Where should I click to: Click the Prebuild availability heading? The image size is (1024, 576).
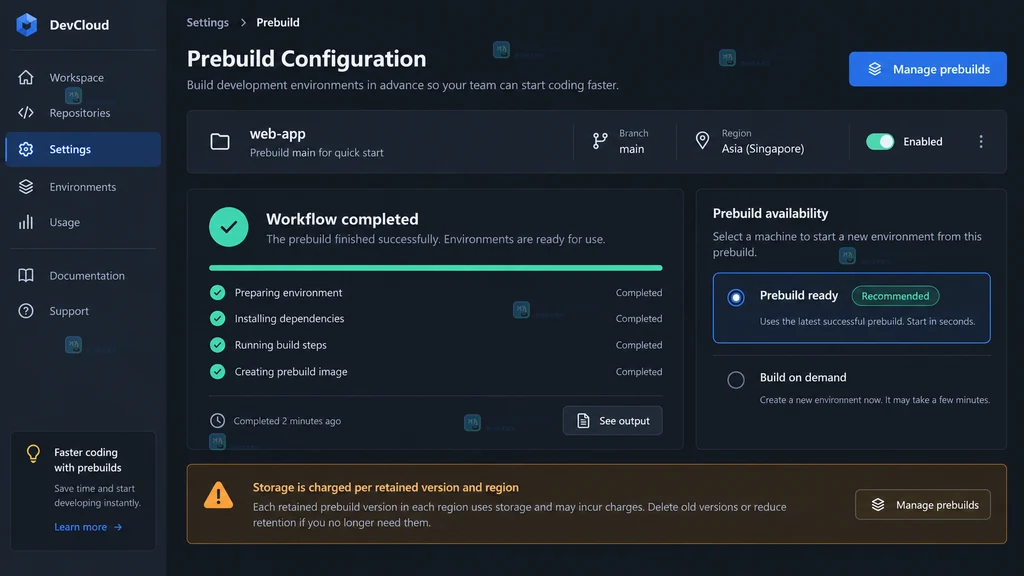tap(771, 214)
